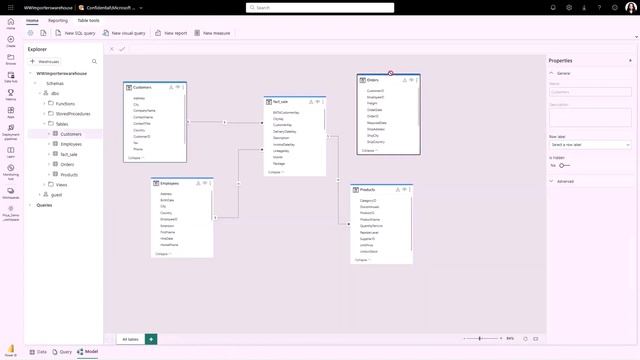Open Browse in the left navigation rail
The width and height of the screenshot is (640, 360).
(11, 59)
